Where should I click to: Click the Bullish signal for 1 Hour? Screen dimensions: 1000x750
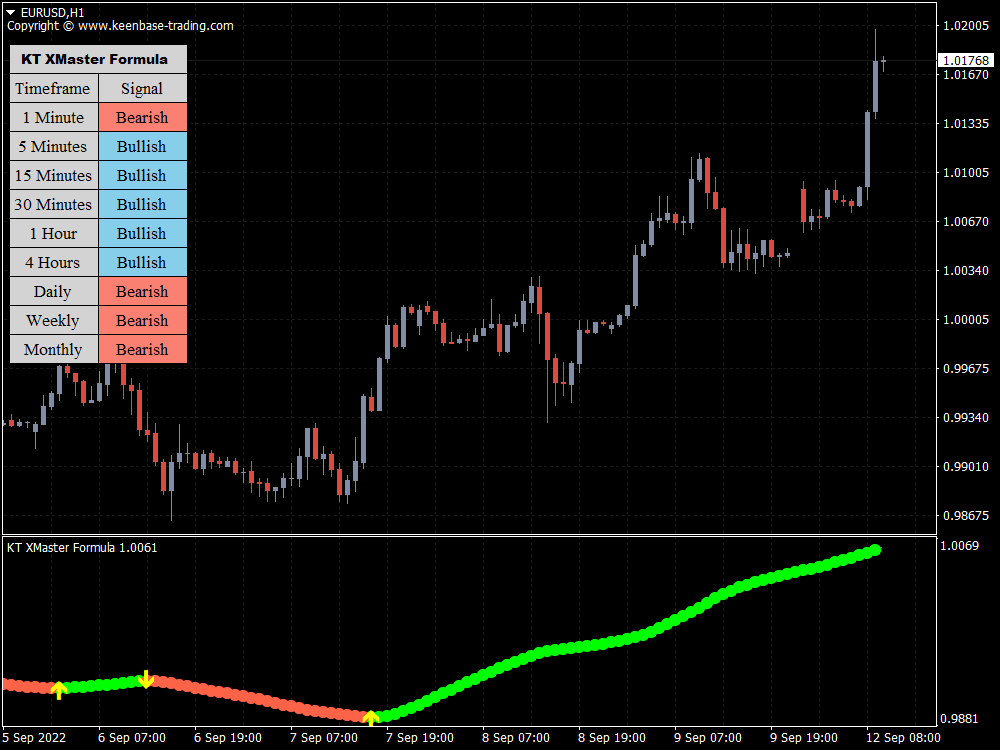pyautogui.click(x=143, y=233)
